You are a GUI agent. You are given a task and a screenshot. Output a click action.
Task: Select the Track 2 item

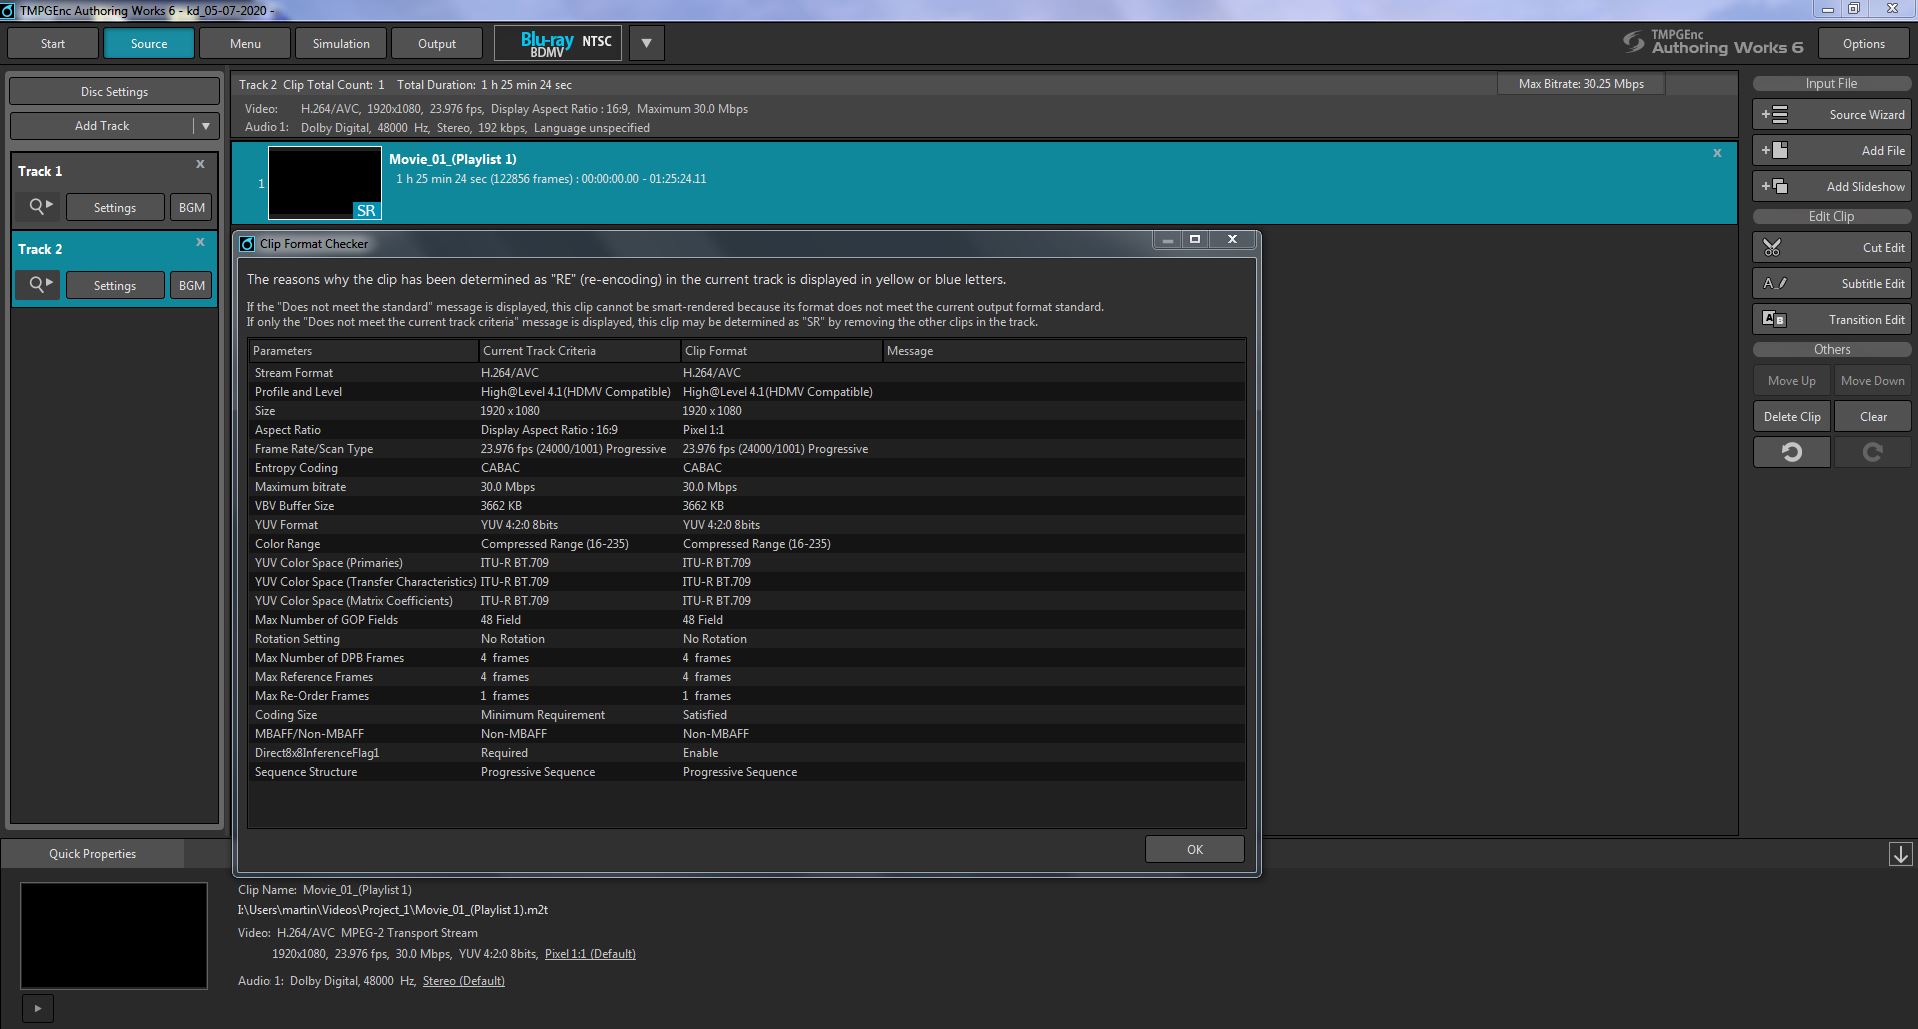114,268
